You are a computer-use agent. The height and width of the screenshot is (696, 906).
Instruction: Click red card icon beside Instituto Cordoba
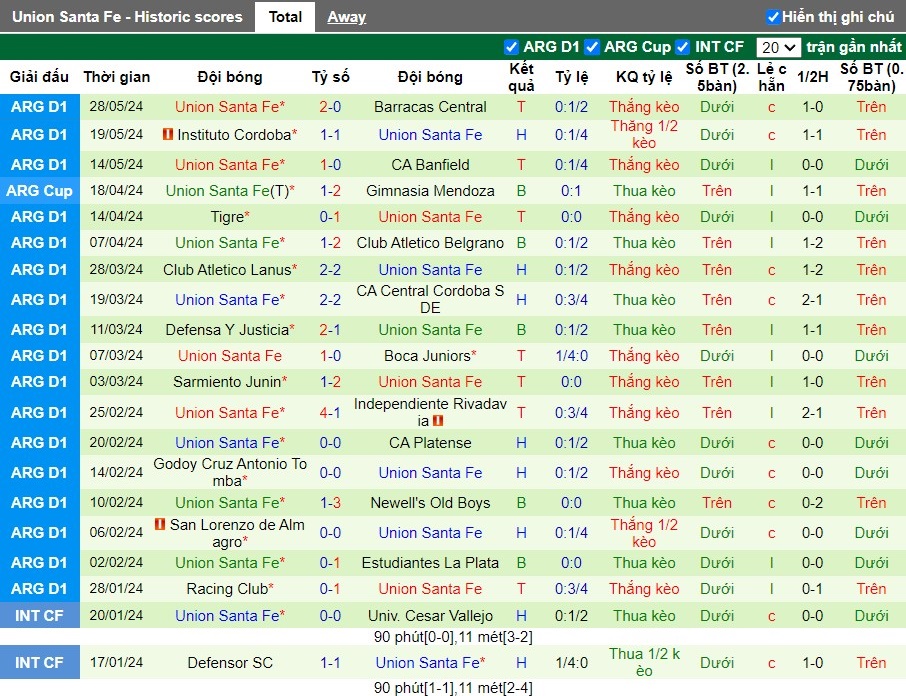click(x=168, y=135)
